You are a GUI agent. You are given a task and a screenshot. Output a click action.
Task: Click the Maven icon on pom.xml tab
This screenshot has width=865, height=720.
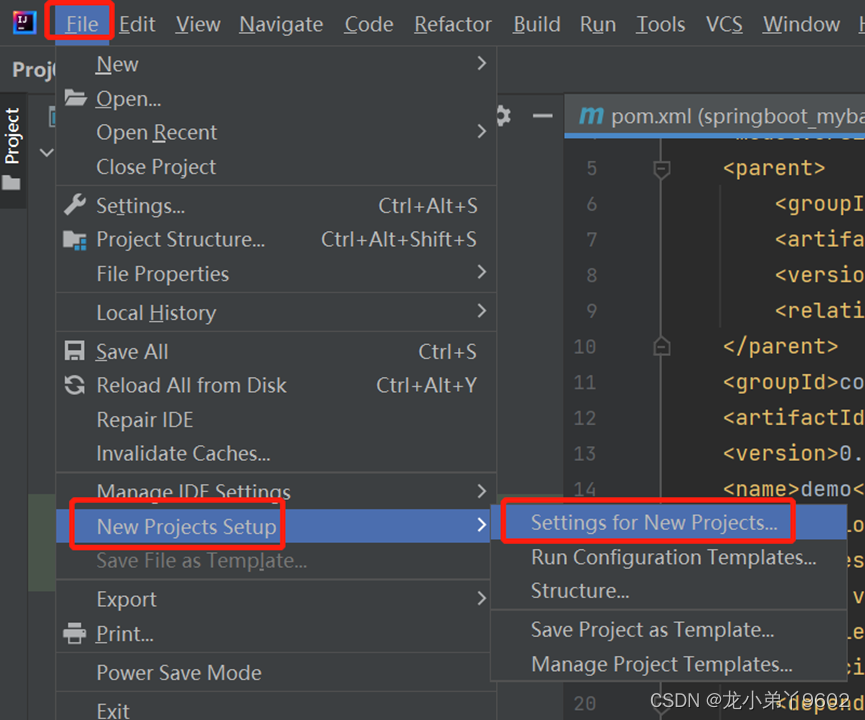pos(591,116)
